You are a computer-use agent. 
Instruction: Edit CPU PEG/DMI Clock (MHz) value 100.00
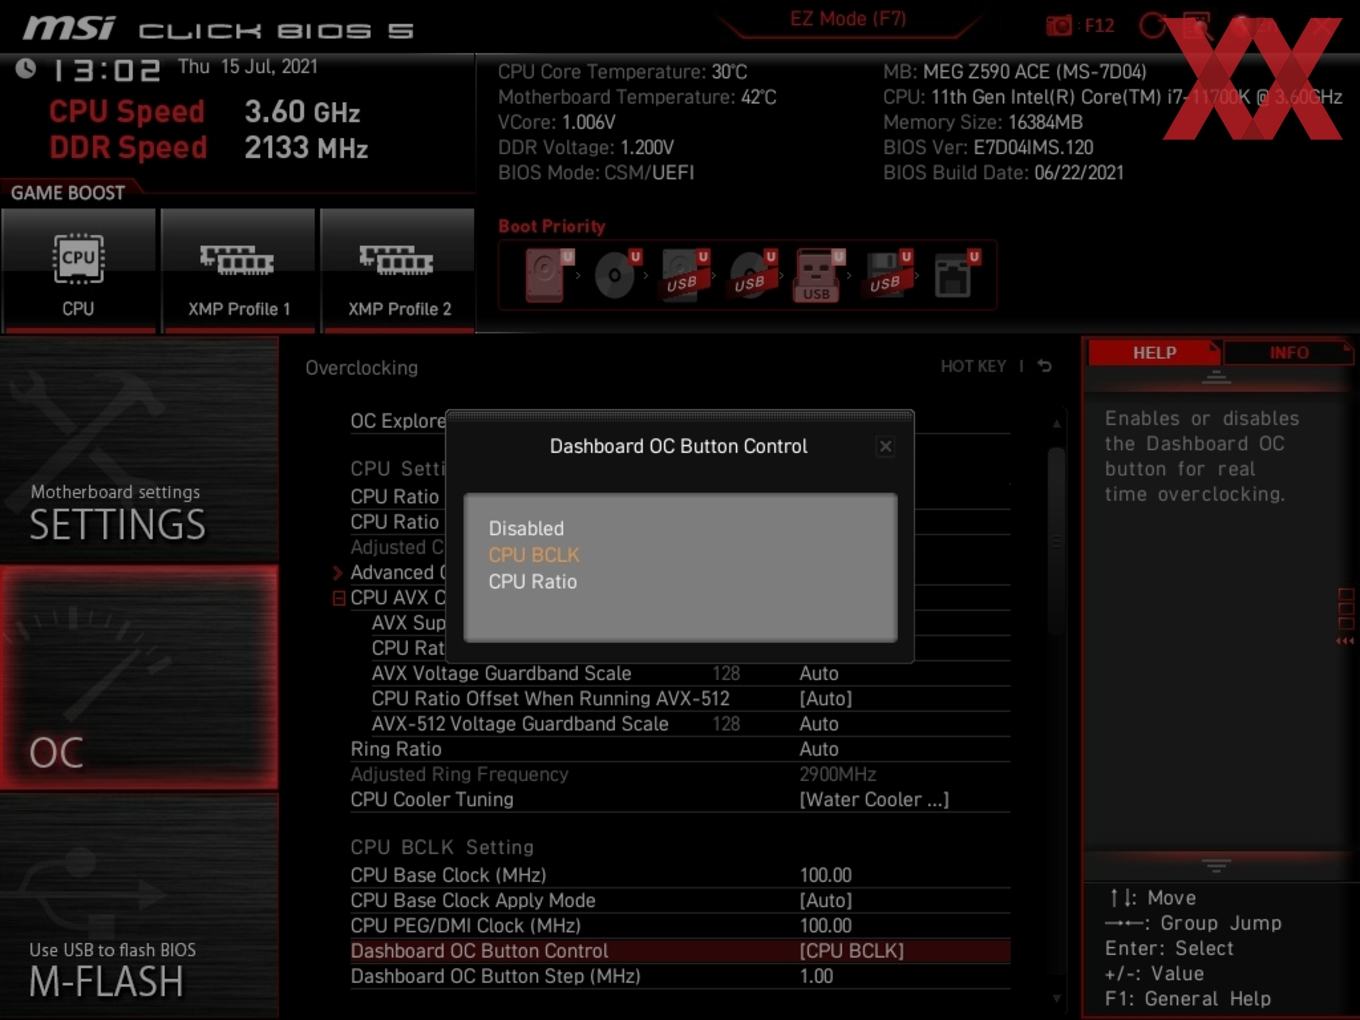[825, 925]
